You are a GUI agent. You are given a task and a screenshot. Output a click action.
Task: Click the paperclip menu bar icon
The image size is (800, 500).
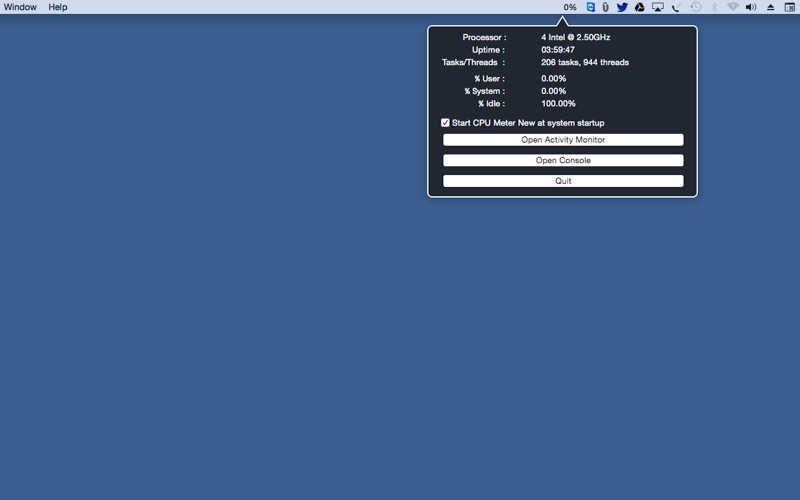tap(605, 7)
